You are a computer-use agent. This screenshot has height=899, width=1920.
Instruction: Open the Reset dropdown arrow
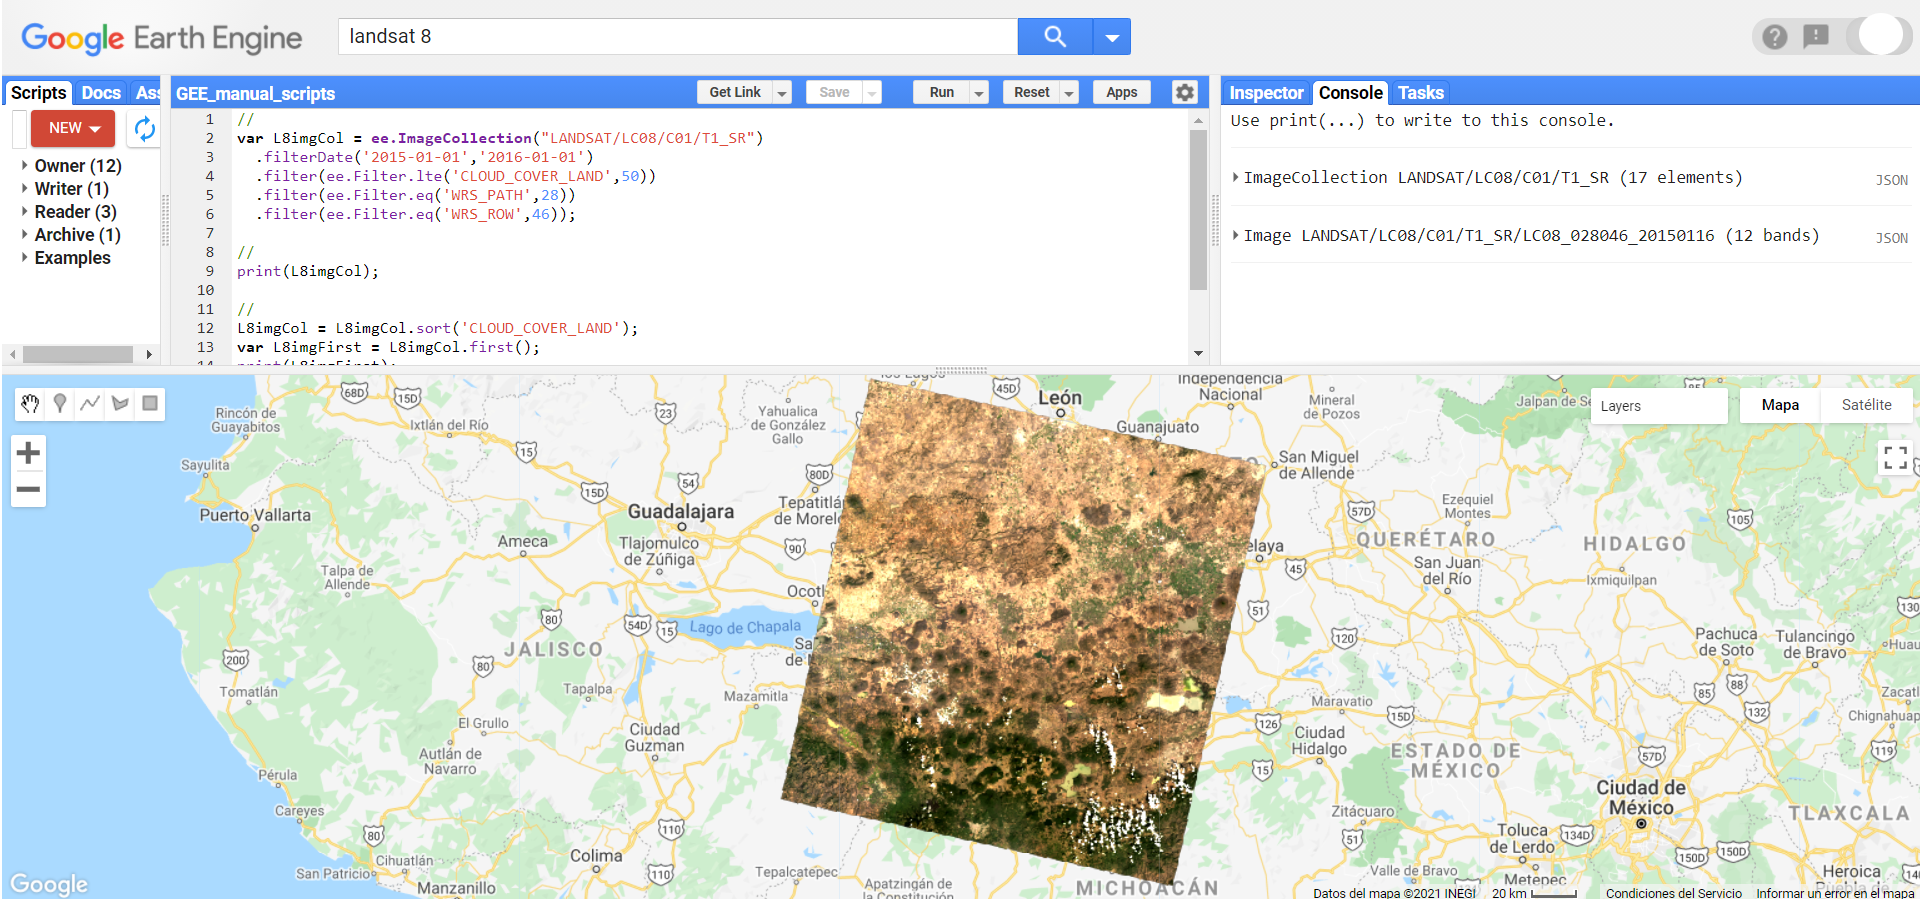(x=1069, y=92)
